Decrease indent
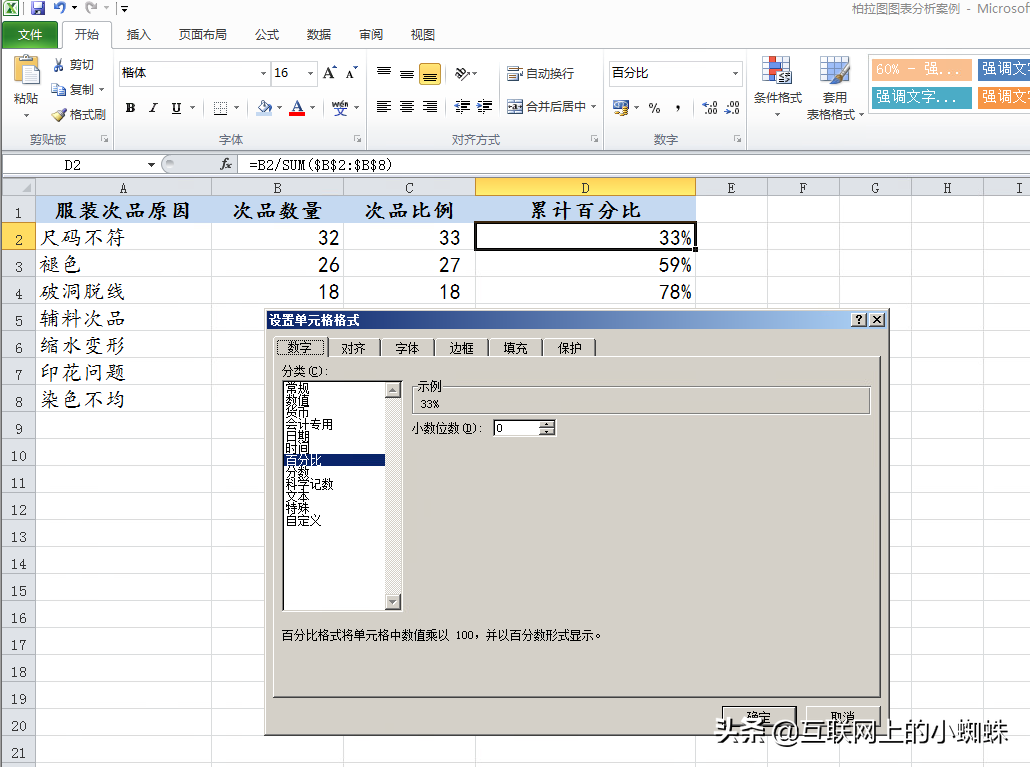The width and height of the screenshot is (1030, 767). coord(462,106)
